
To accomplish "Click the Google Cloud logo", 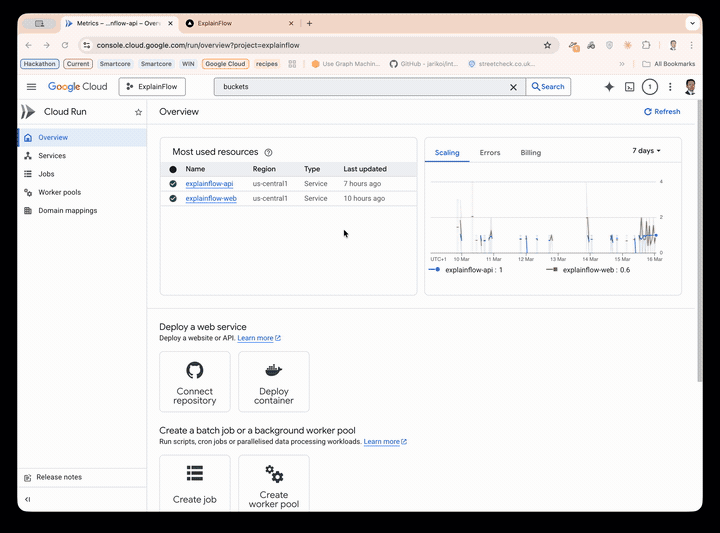I will [78, 87].
